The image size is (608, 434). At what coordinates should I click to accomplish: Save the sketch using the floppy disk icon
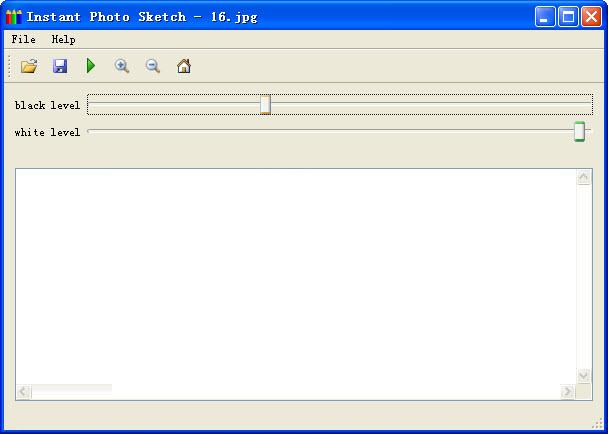pyautogui.click(x=60, y=66)
